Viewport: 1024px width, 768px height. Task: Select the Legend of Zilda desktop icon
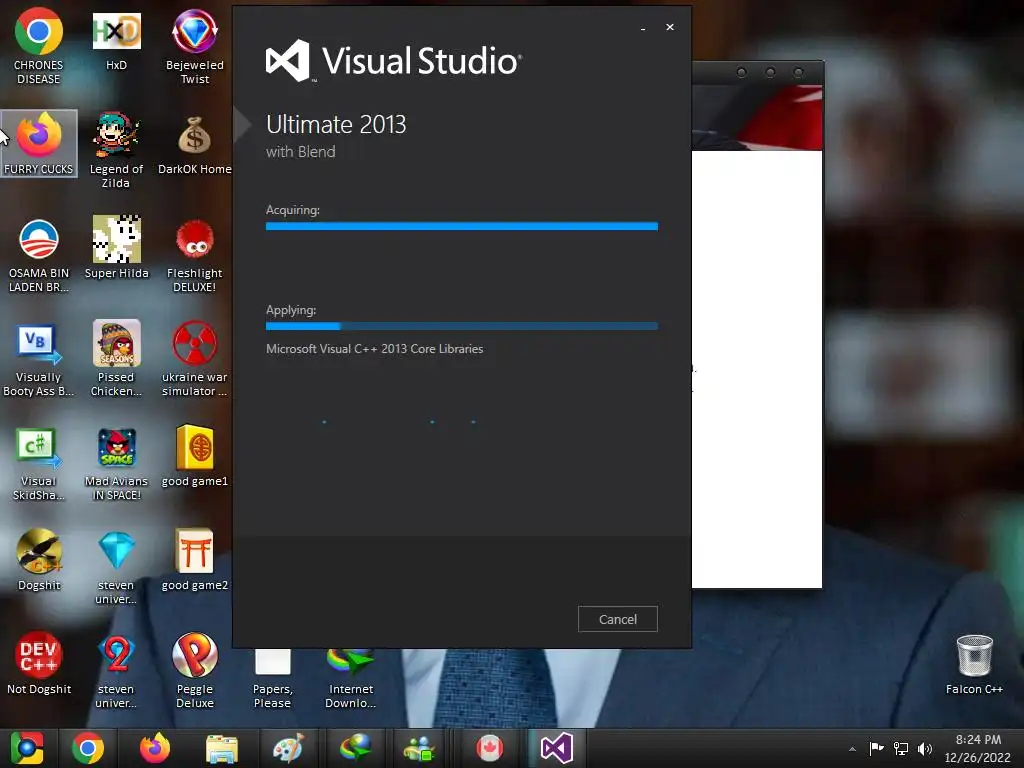click(x=116, y=150)
